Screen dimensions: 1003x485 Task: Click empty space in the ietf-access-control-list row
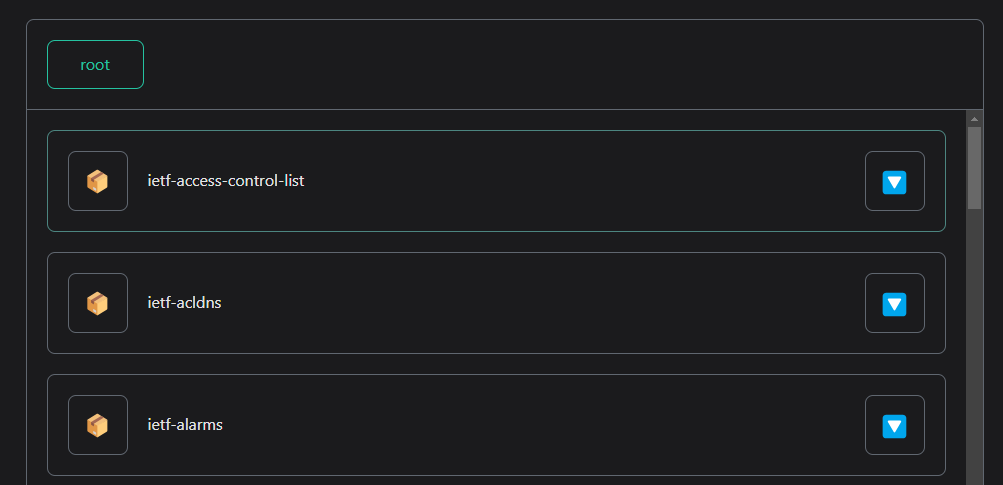580,181
